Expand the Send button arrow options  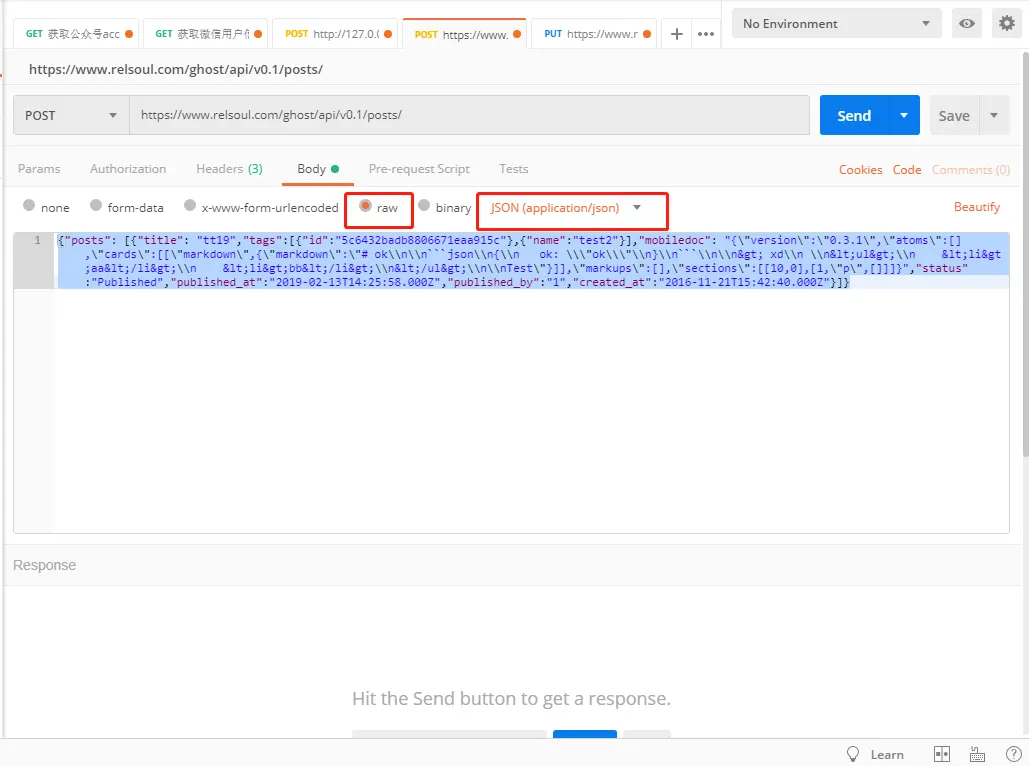[904, 116]
